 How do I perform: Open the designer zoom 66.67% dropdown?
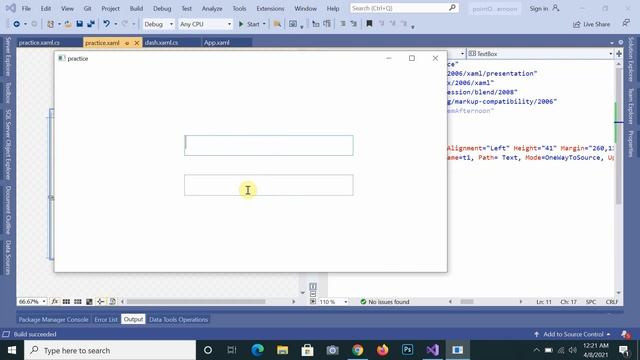[32, 302]
